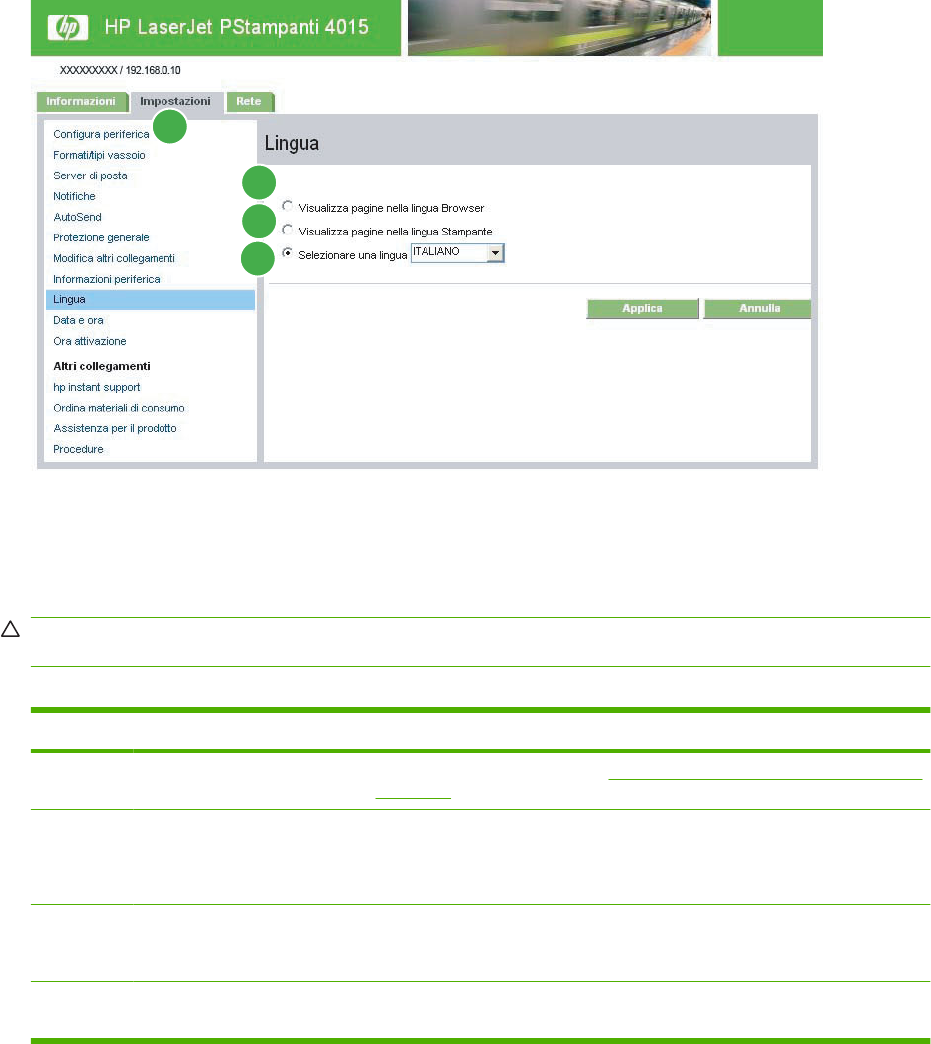Screen dimensions: 931x1044
Task: Select Visualizza pagine nella lingua Stampante option
Action: point(287,230)
